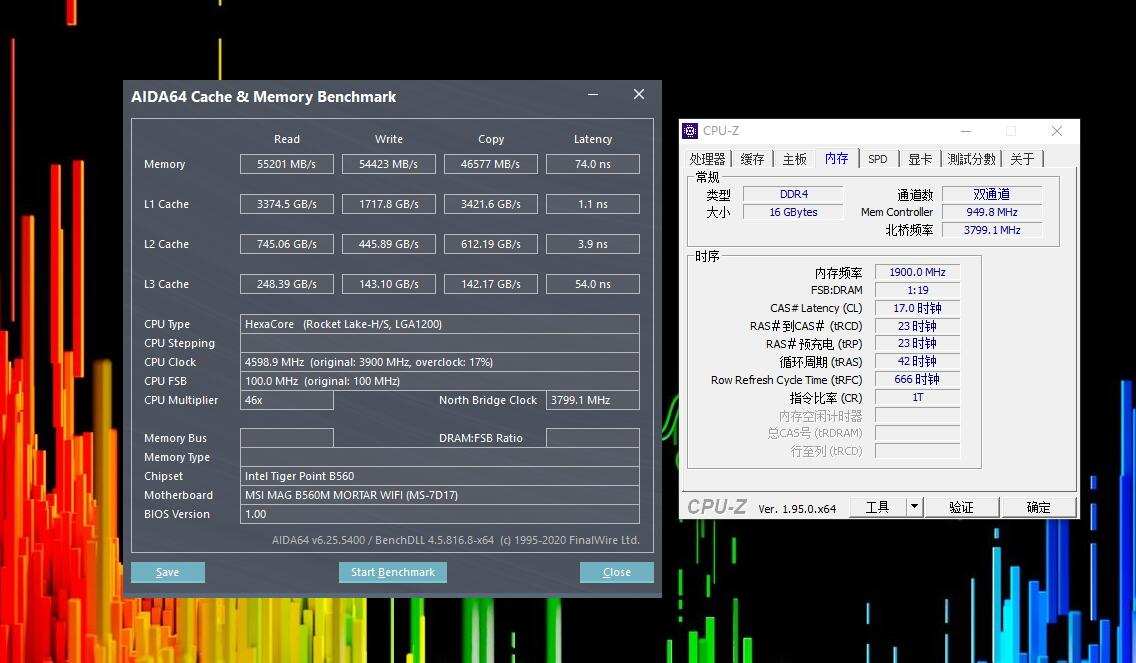The width and height of the screenshot is (1136, 663).
Task: Open the 测试分数 benchmark tab
Action: pos(971,159)
